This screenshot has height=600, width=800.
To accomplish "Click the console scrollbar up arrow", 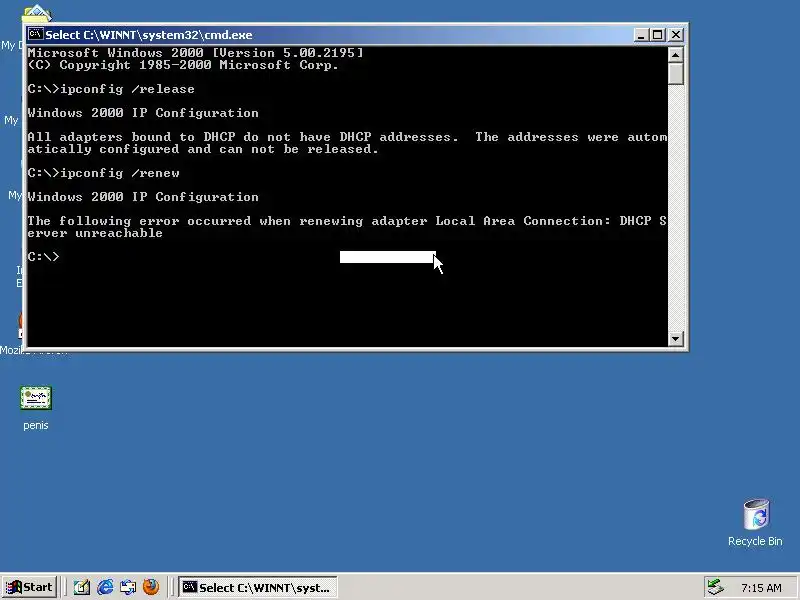I will [x=676, y=55].
